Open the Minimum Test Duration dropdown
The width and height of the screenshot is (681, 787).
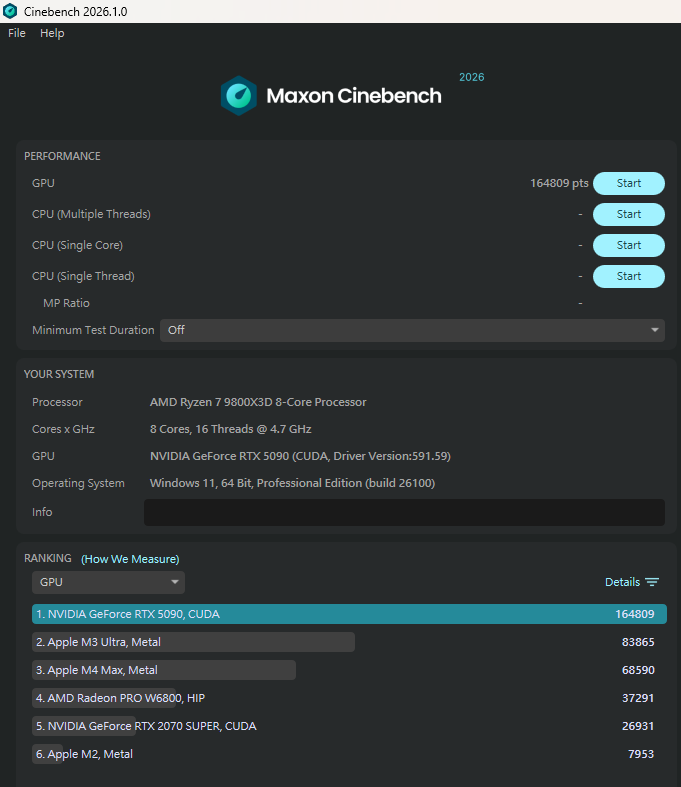pos(412,330)
